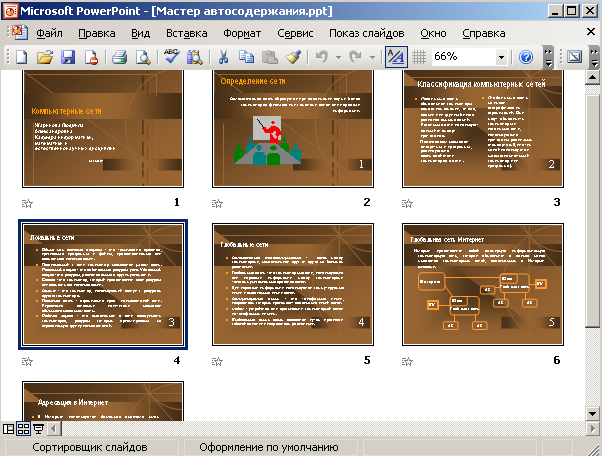Click the transition star icon under slide 3

click(407, 203)
